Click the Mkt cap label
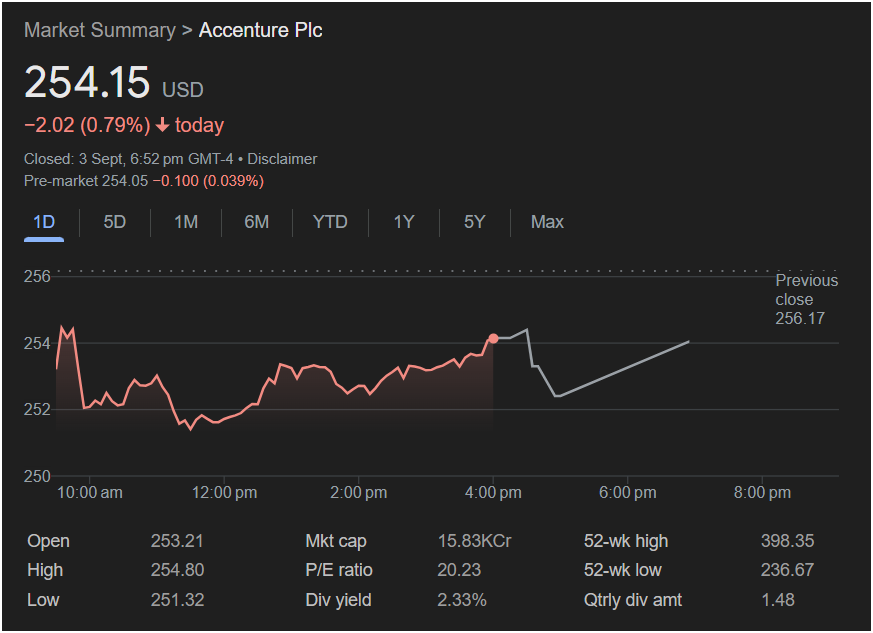 [x=336, y=541]
